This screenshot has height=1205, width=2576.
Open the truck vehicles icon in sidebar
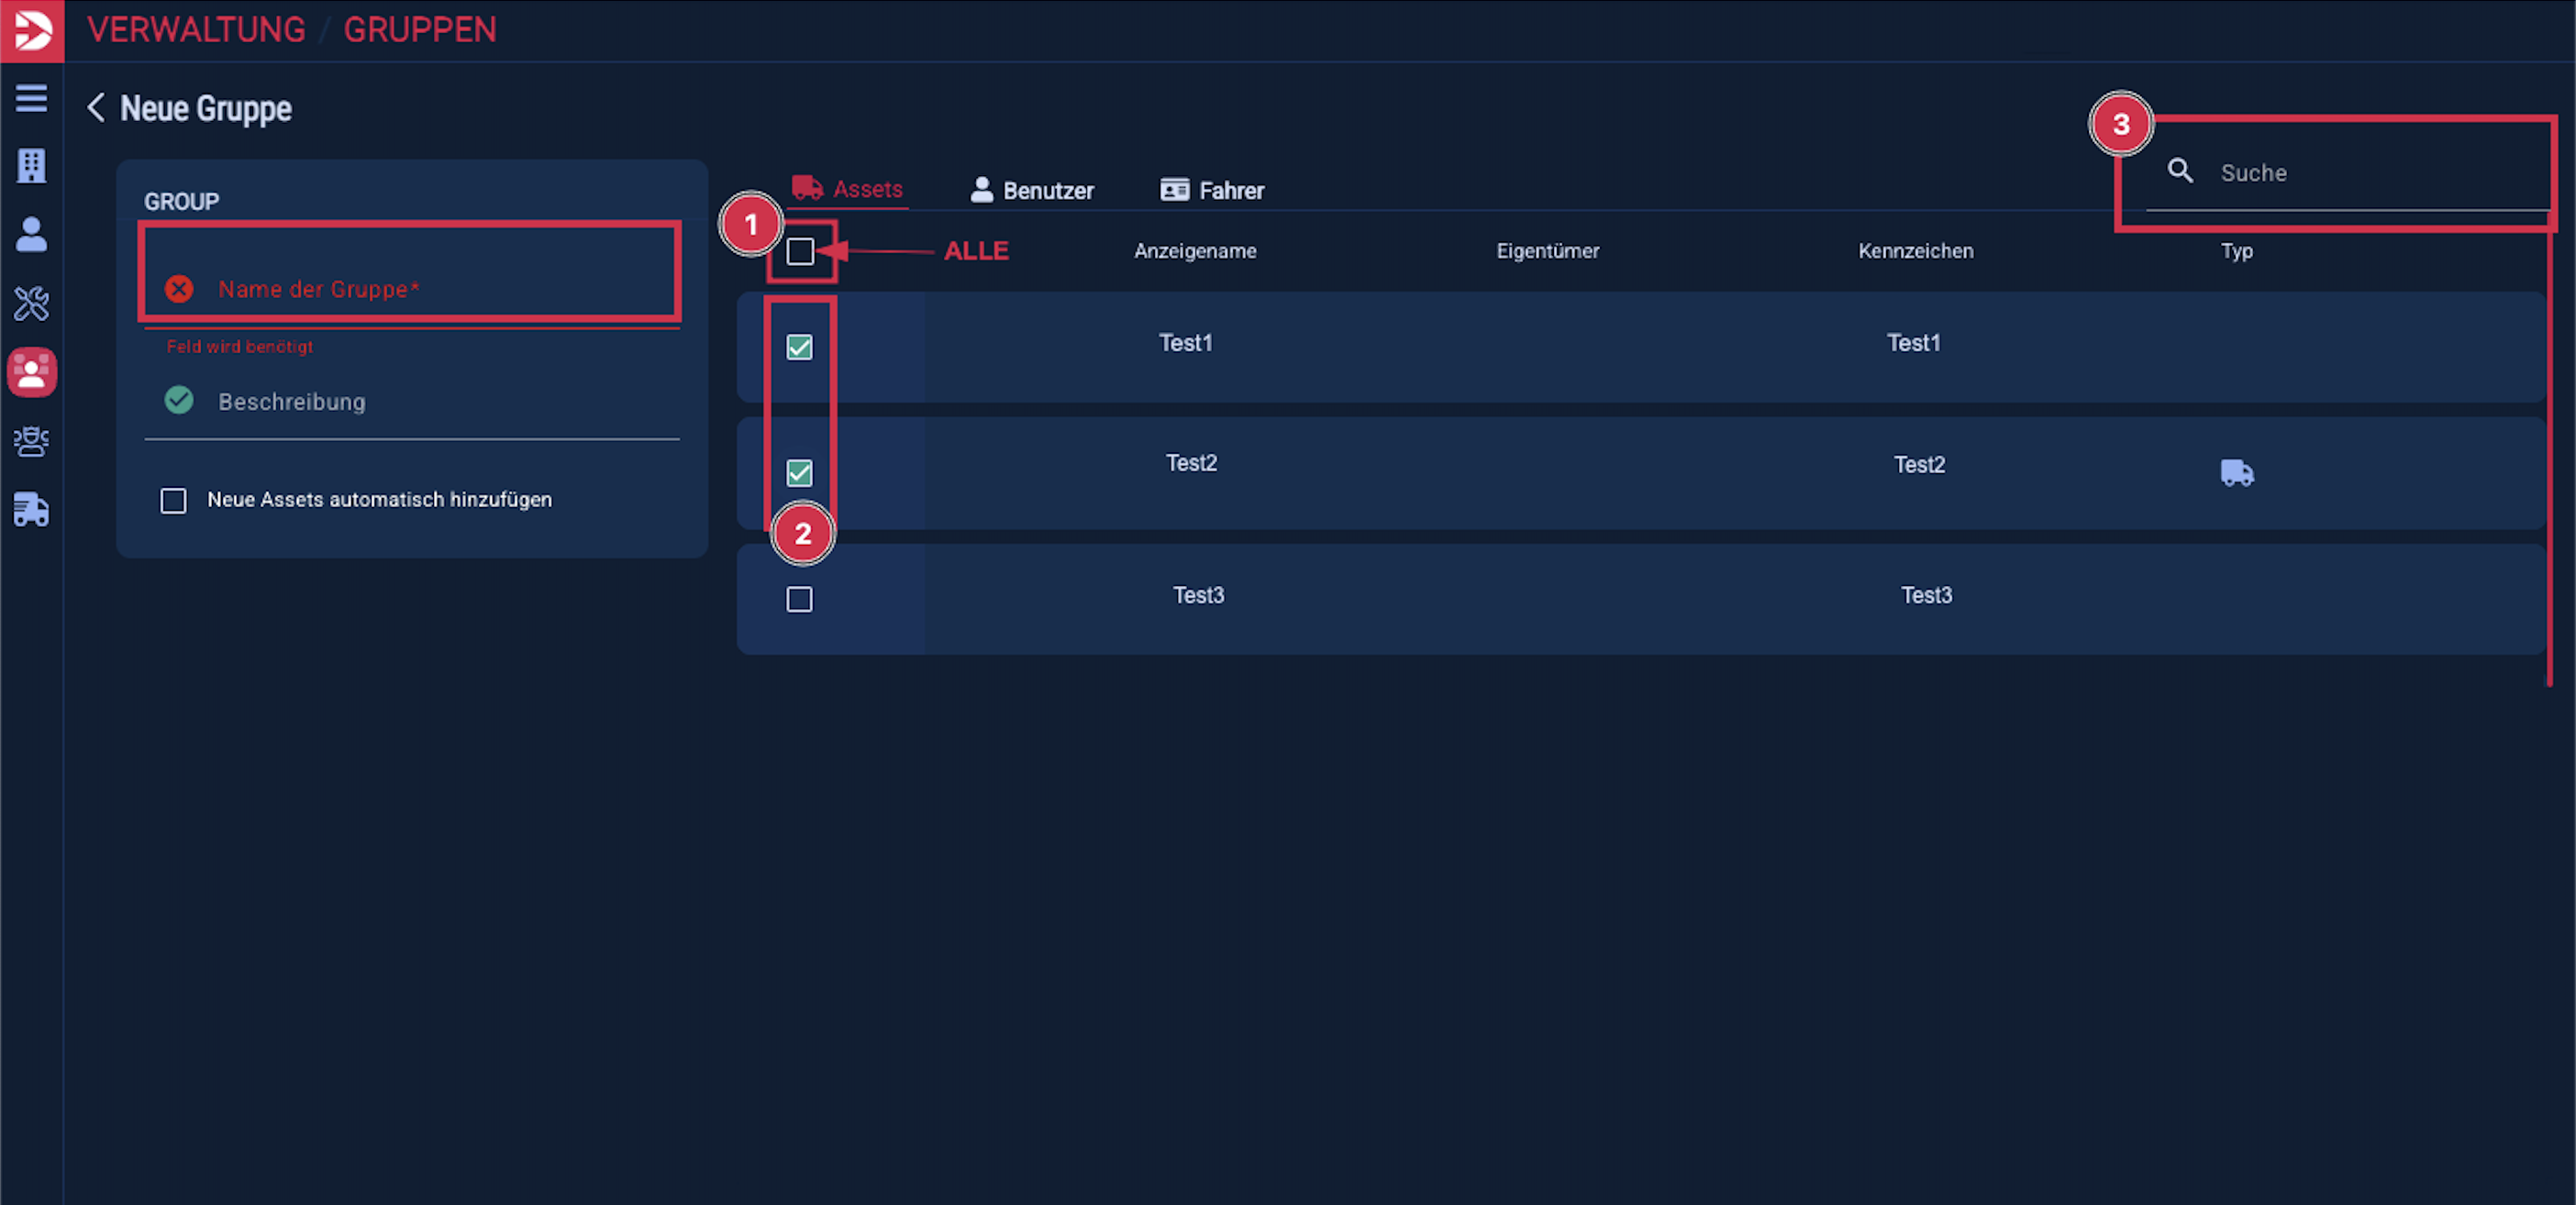tap(31, 510)
